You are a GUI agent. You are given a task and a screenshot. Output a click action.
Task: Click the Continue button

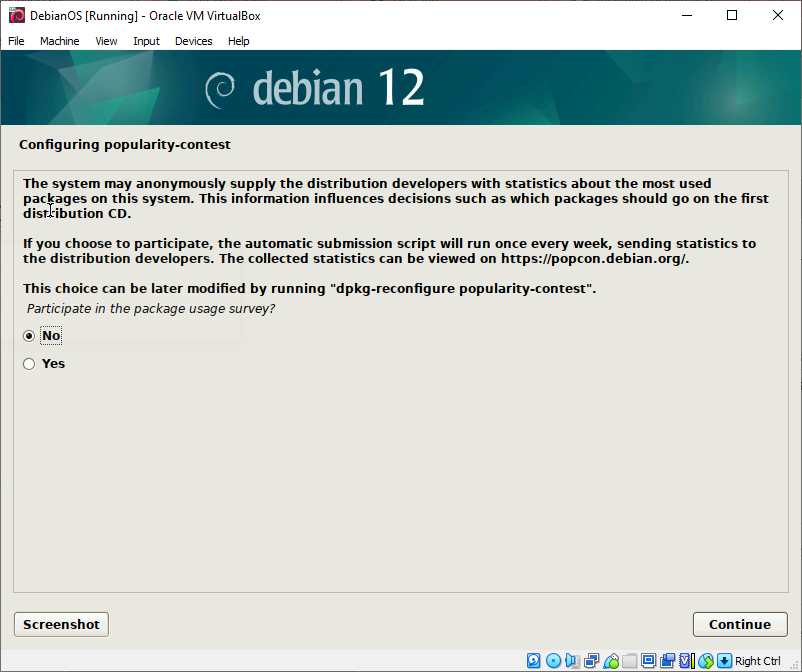tap(740, 624)
